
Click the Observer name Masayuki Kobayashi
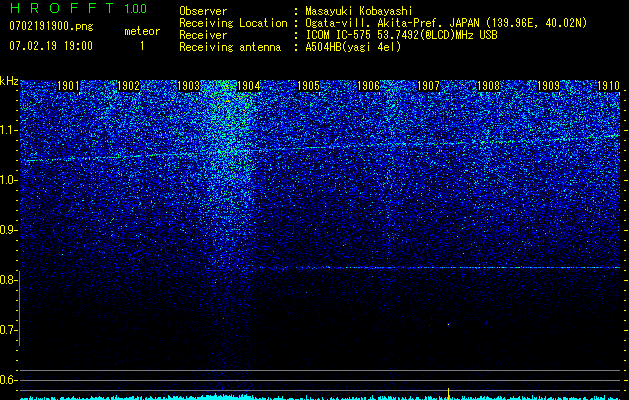pos(359,11)
